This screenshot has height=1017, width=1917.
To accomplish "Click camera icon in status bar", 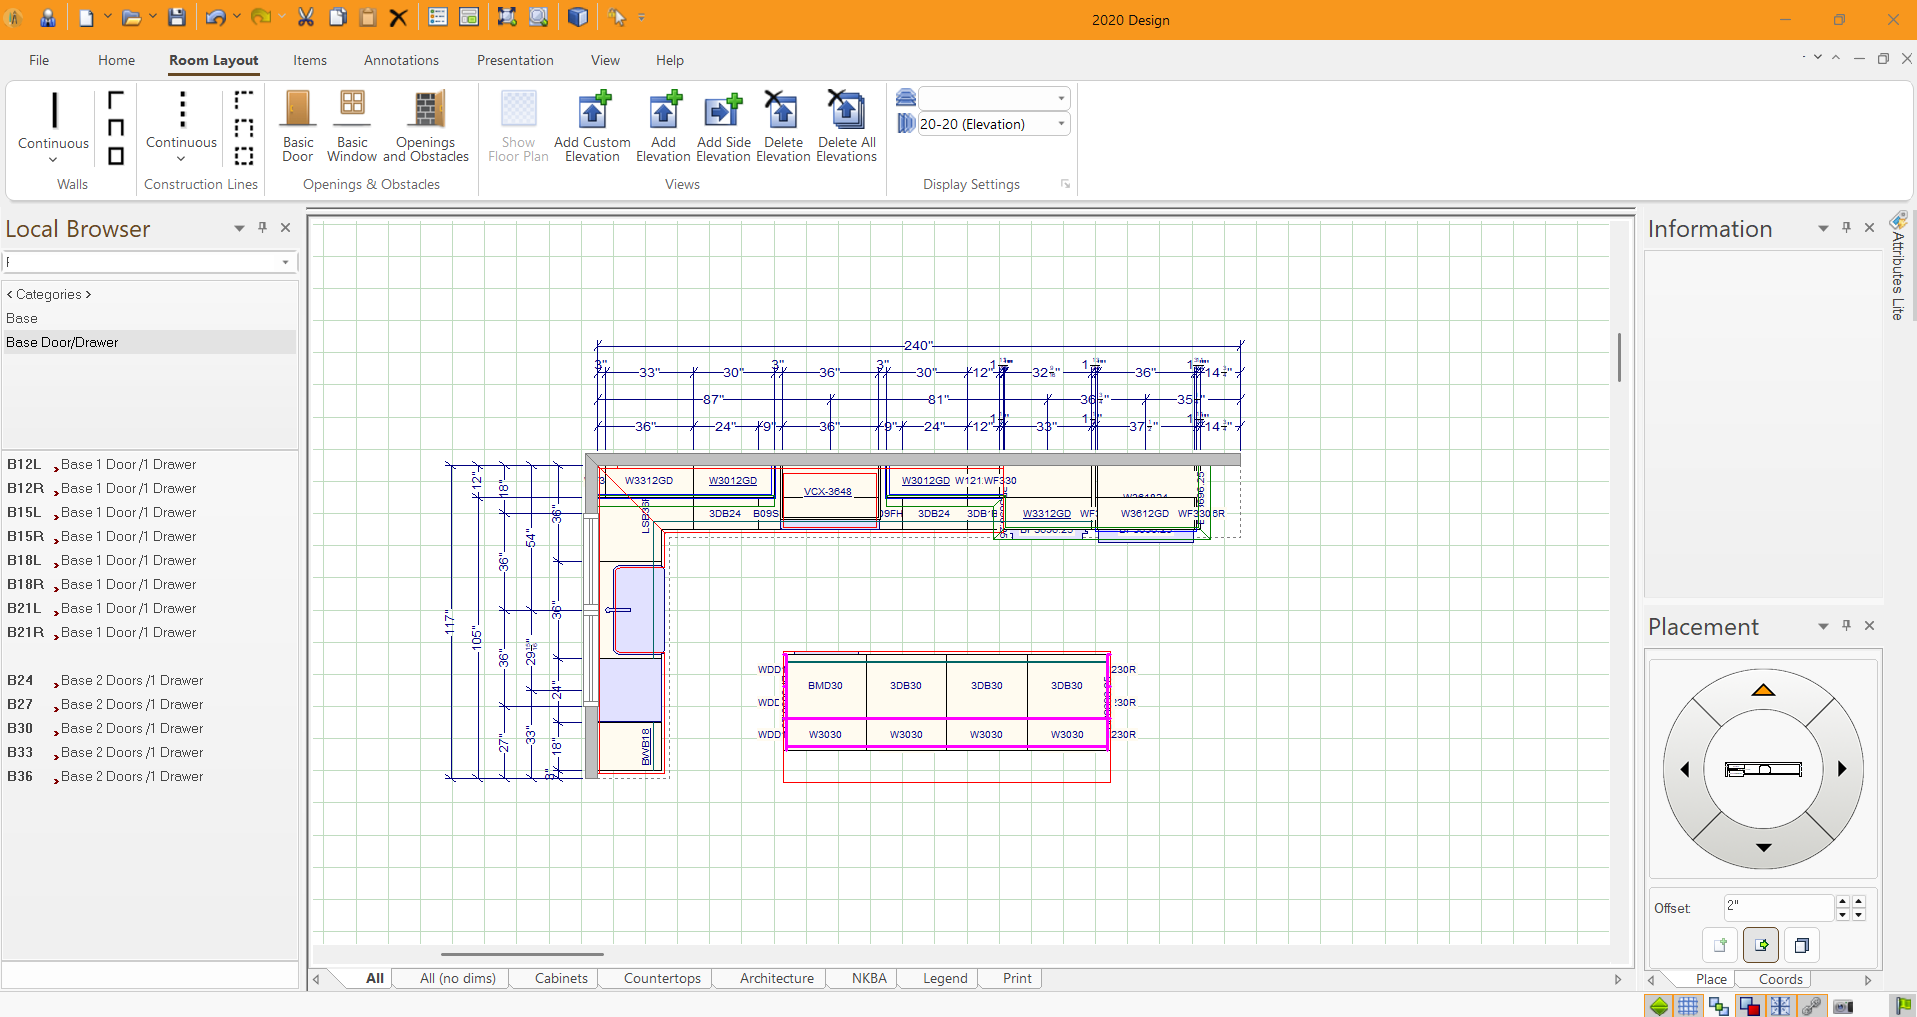I will [1843, 1006].
